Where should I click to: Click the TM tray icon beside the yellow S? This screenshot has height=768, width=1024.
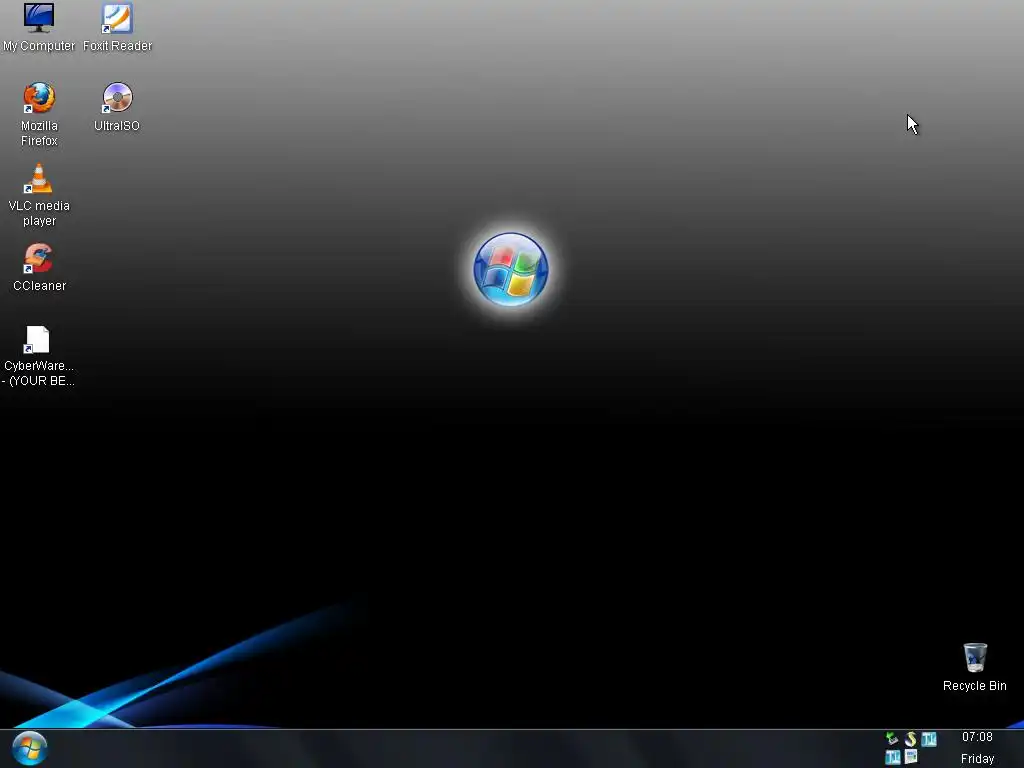[929, 739]
